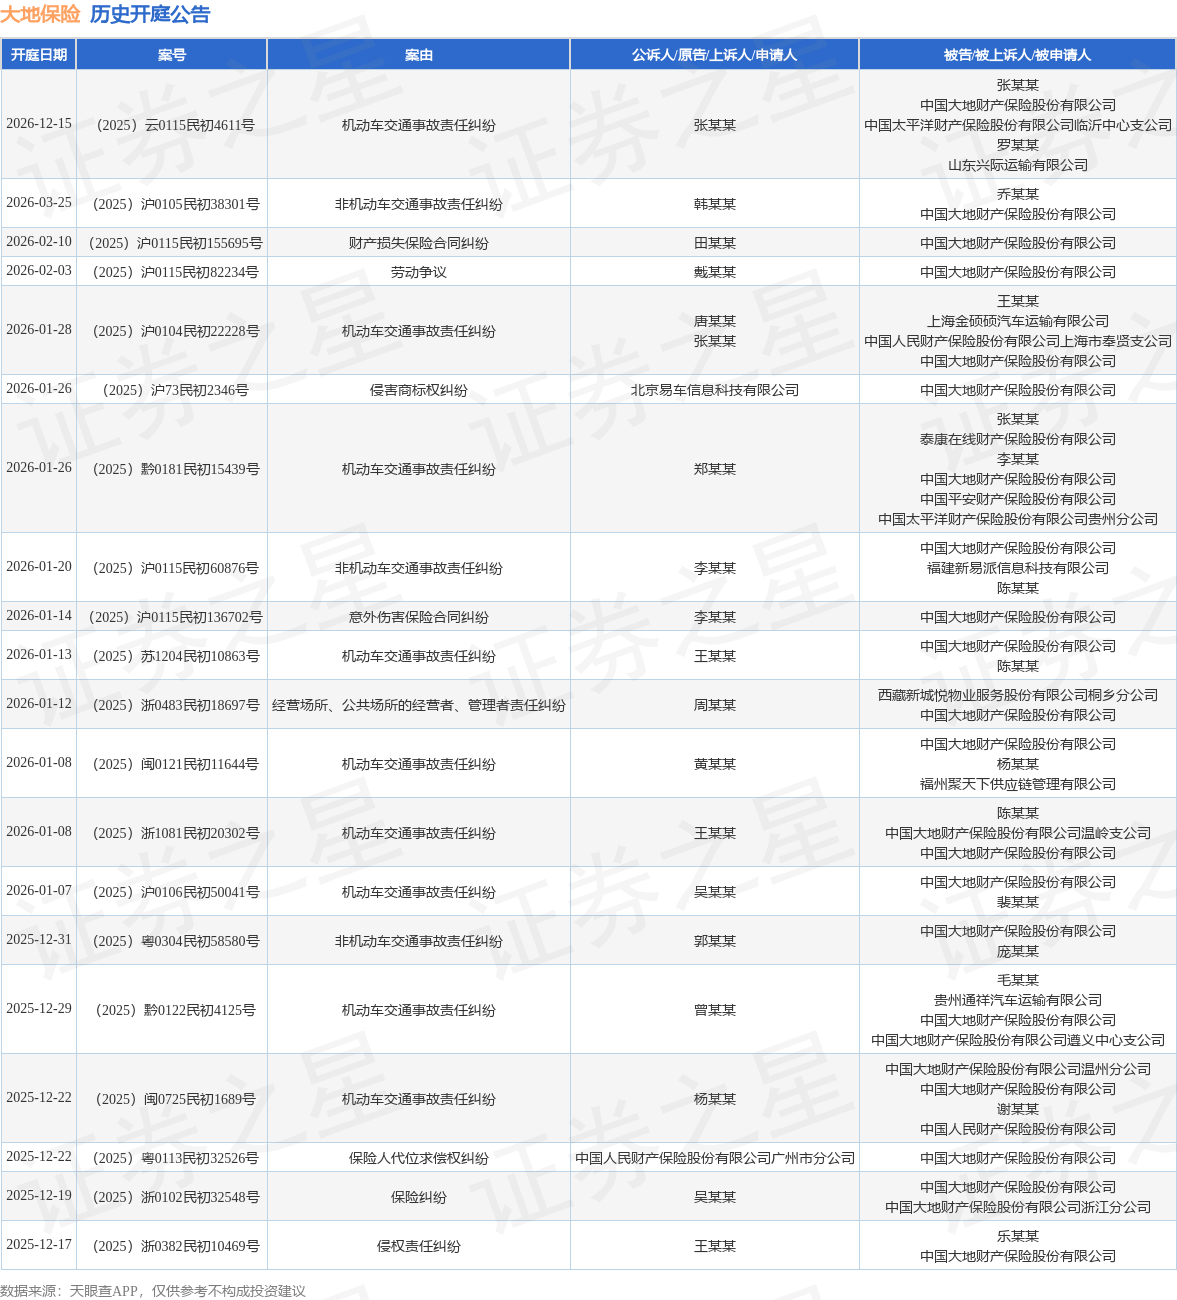Click plaintiff 郭某某
Screen dimensions: 1177x1300
pos(715,941)
